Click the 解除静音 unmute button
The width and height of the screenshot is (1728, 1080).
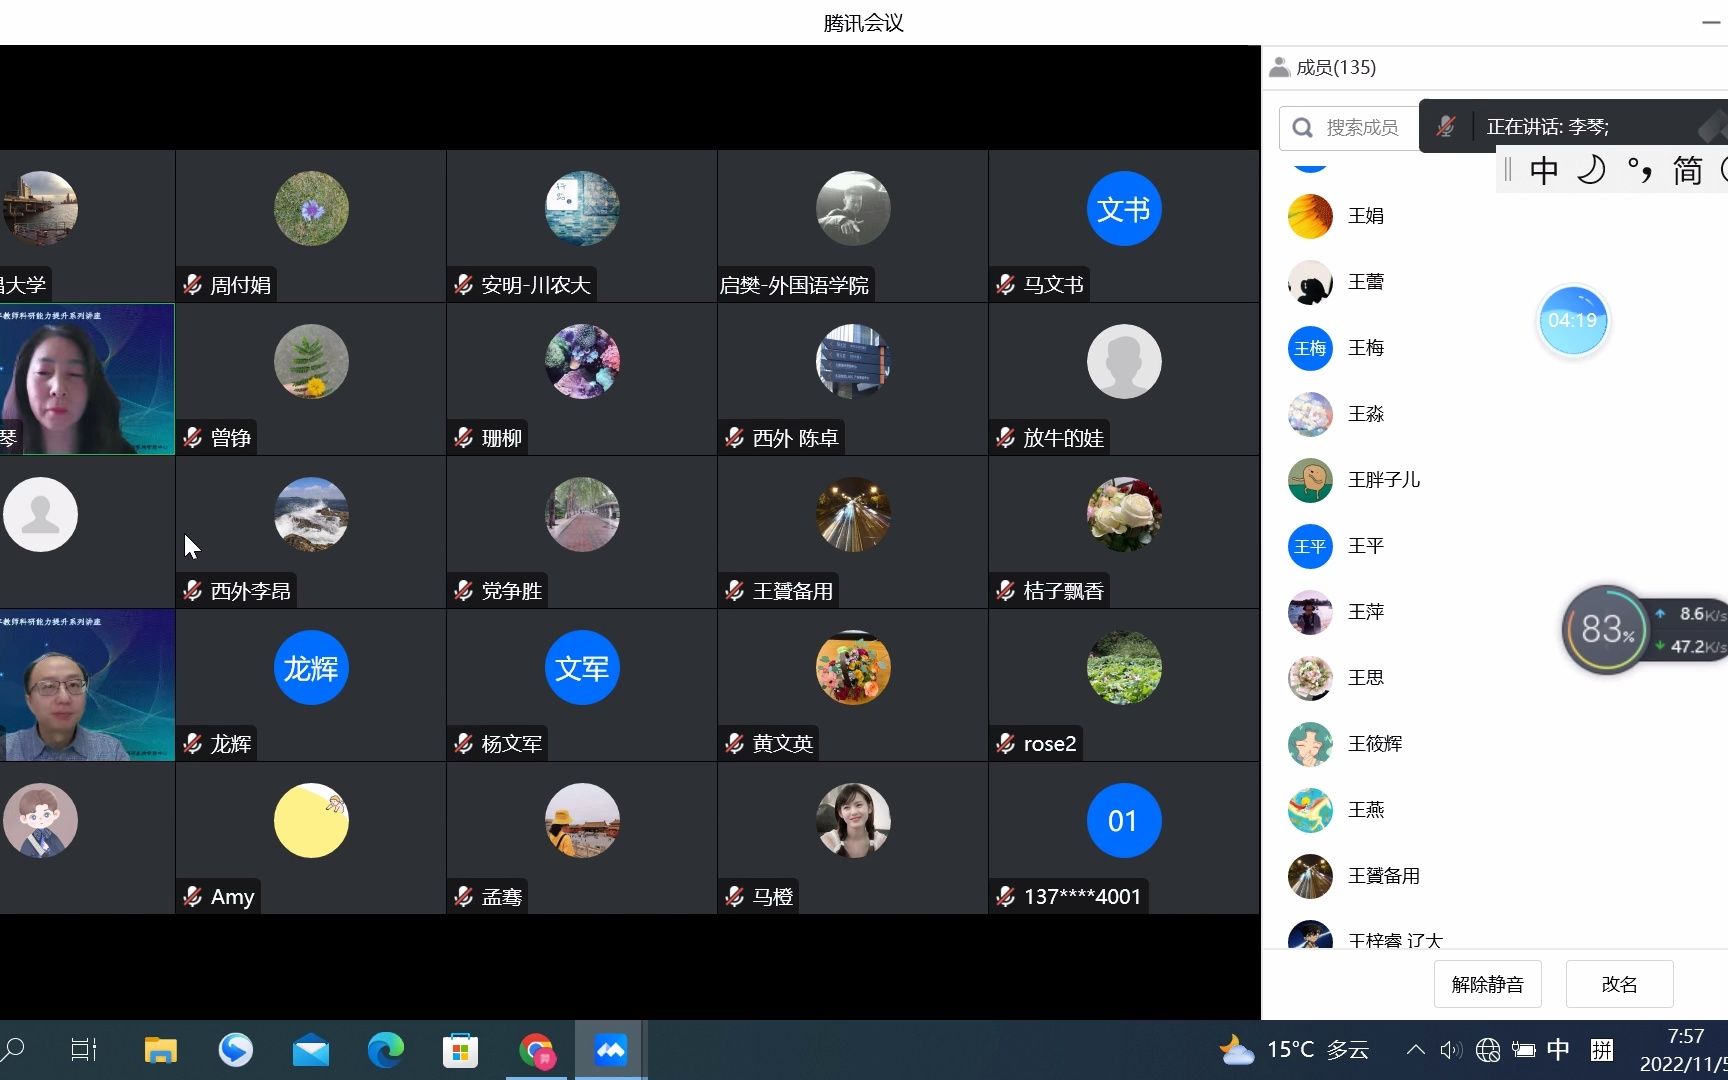click(1487, 984)
